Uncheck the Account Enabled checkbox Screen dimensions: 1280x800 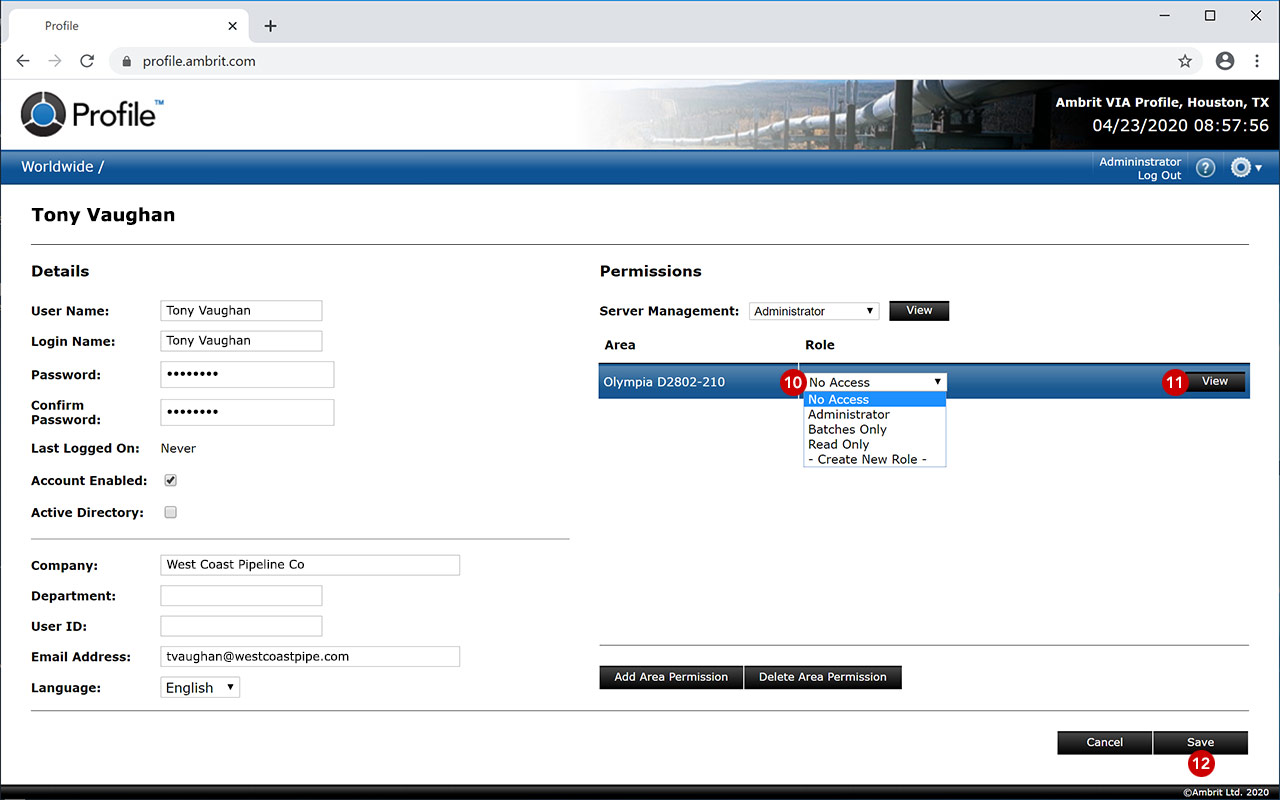click(170, 481)
